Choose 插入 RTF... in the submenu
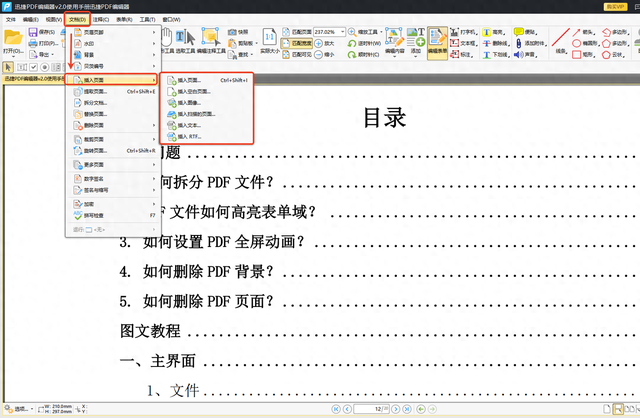 pos(208,136)
